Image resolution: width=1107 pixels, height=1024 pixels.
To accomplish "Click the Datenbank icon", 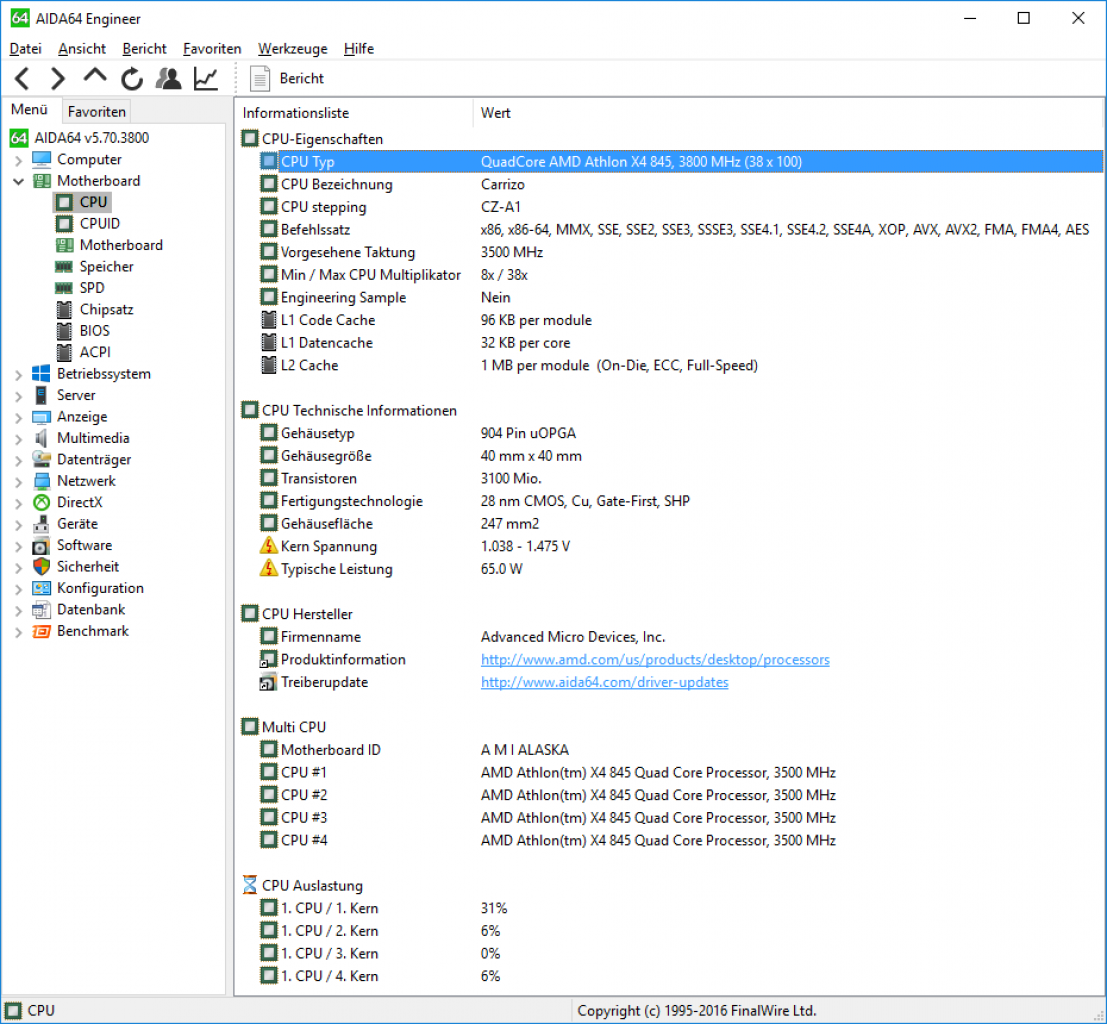I will 41,609.
